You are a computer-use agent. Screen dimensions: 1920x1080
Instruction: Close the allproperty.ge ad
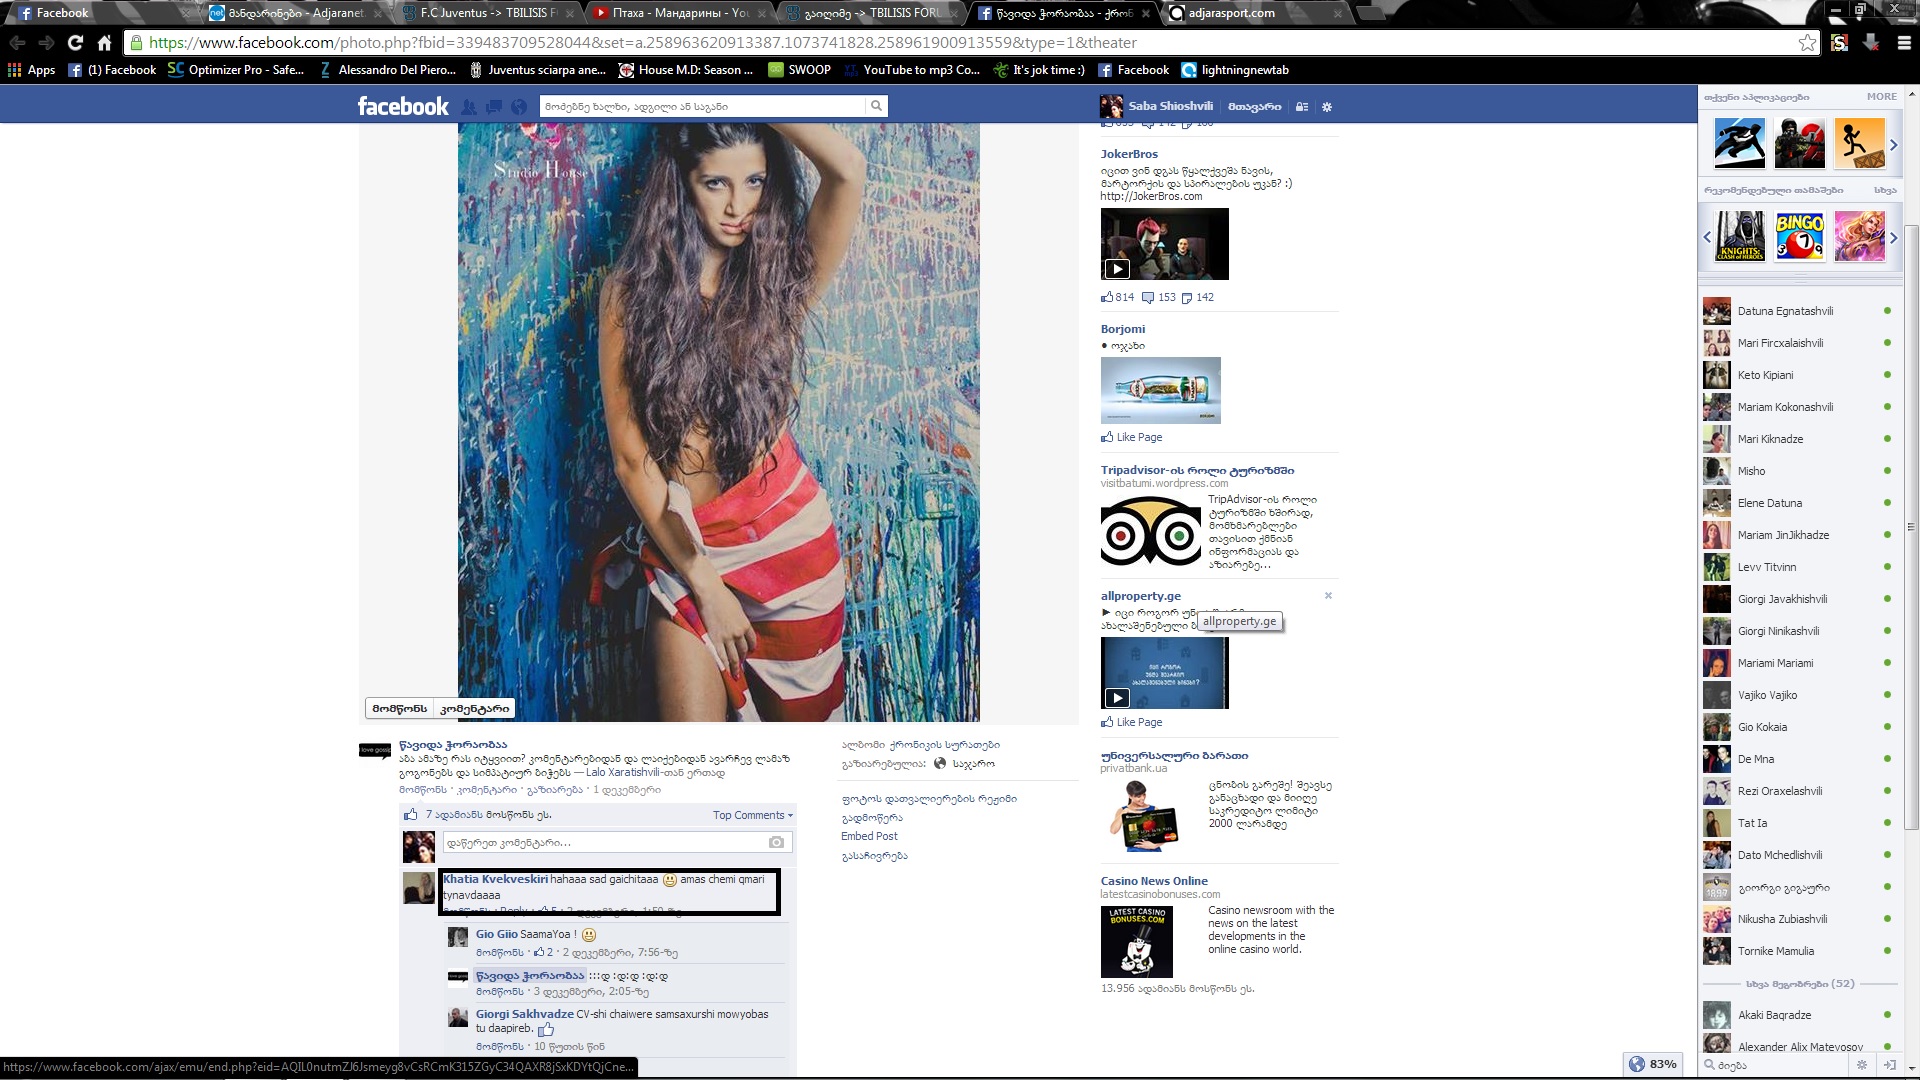pos(1328,596)
